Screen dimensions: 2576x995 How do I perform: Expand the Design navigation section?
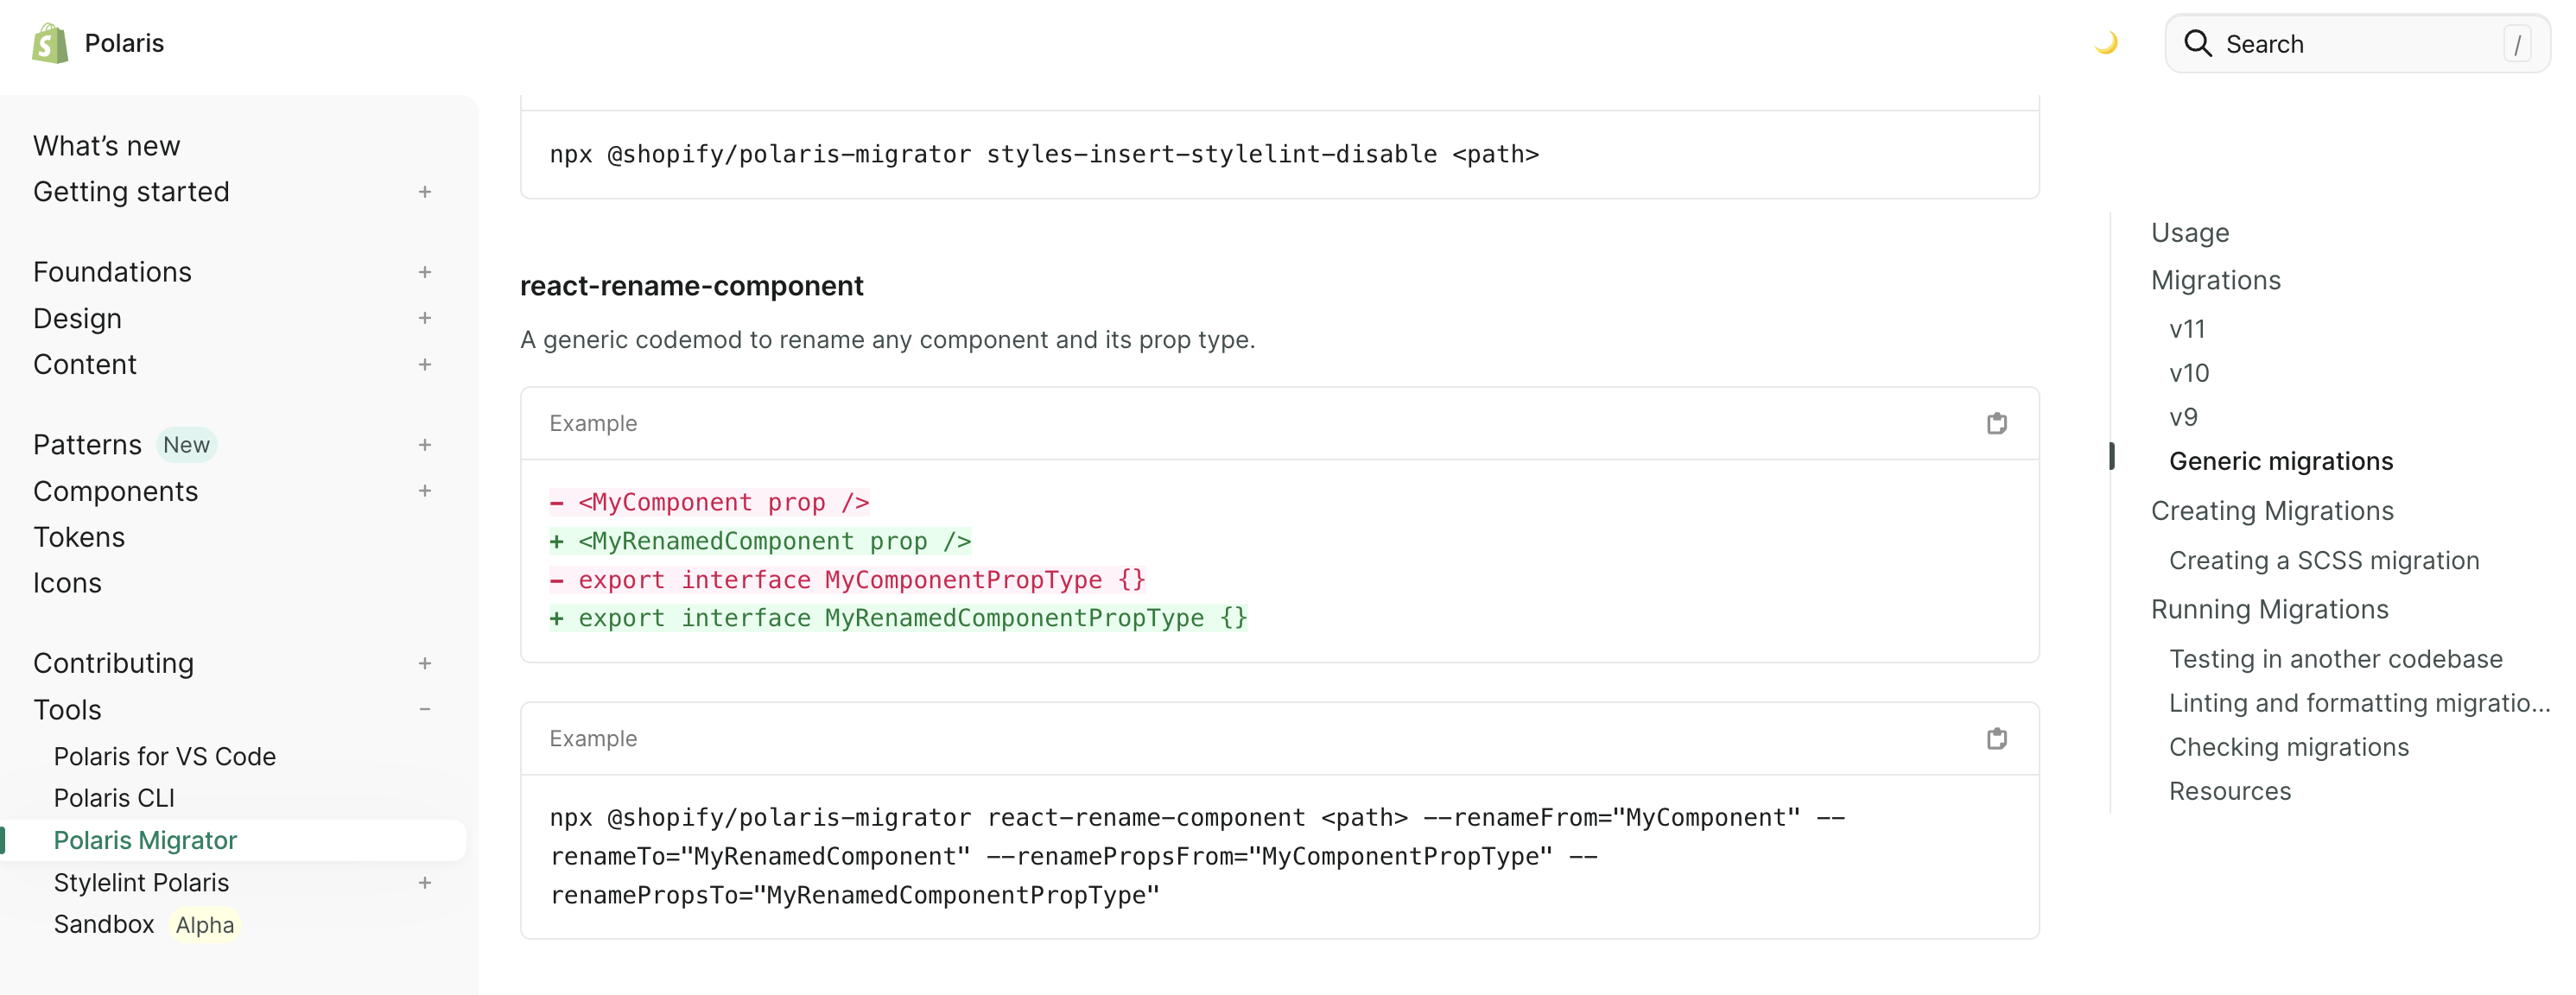click(x=425, y=318)
